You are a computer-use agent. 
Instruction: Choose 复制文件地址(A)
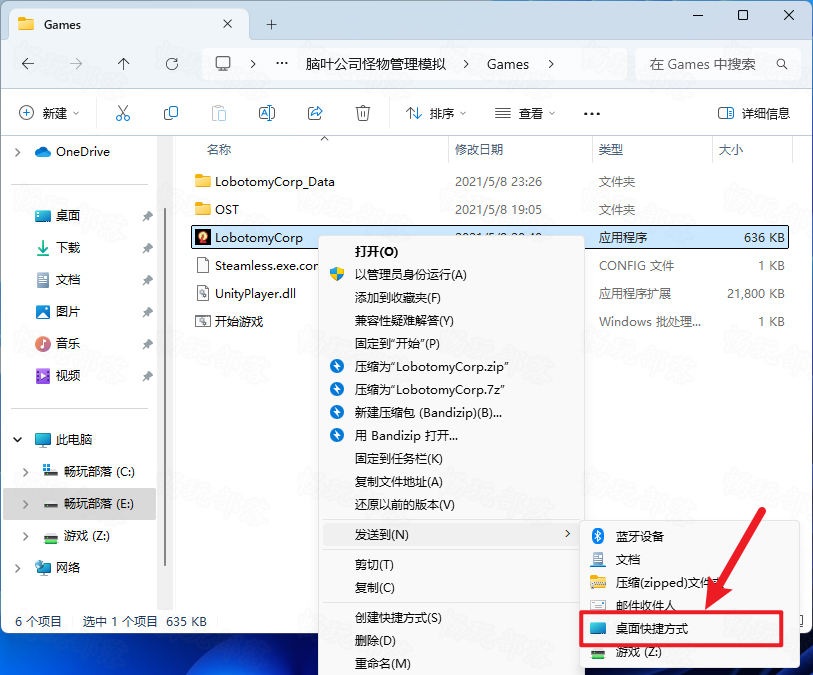coord(451,482)
